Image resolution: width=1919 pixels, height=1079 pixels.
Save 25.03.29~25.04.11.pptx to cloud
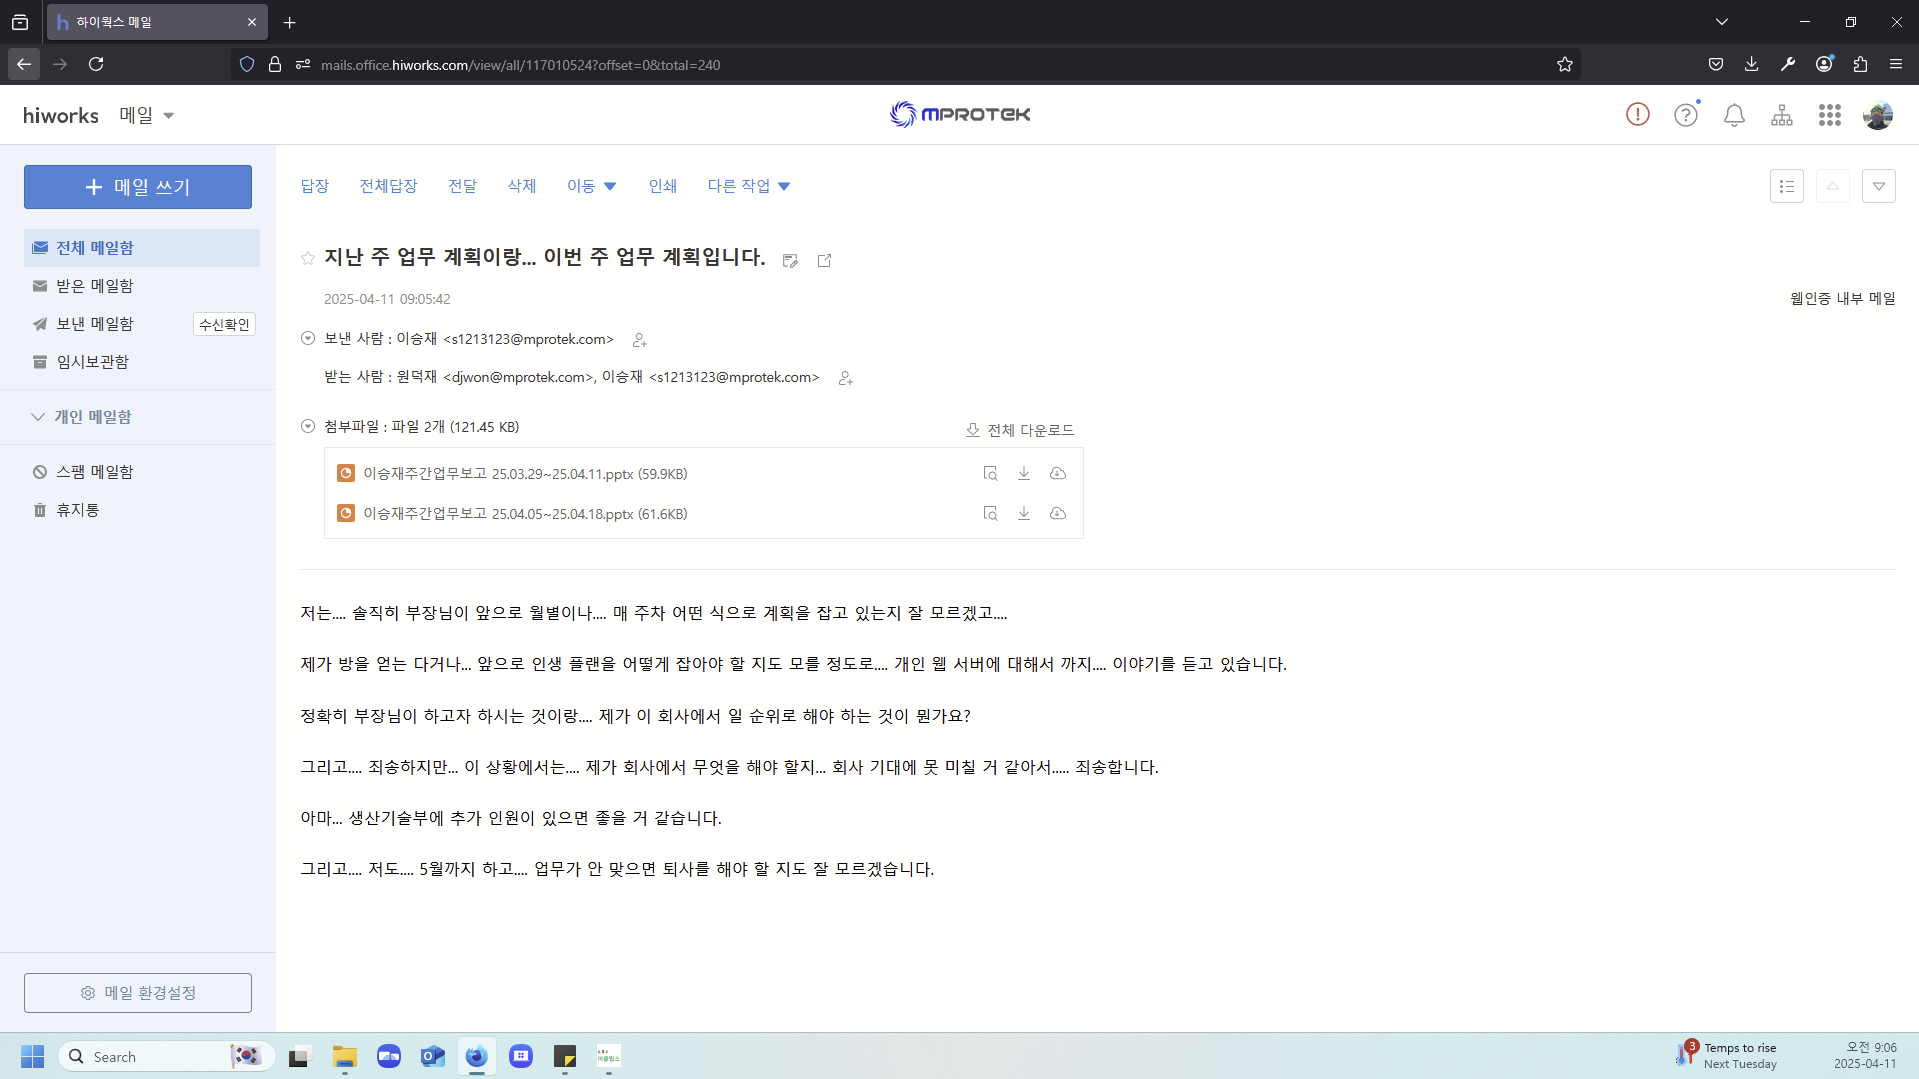(x=1058, y=473)
